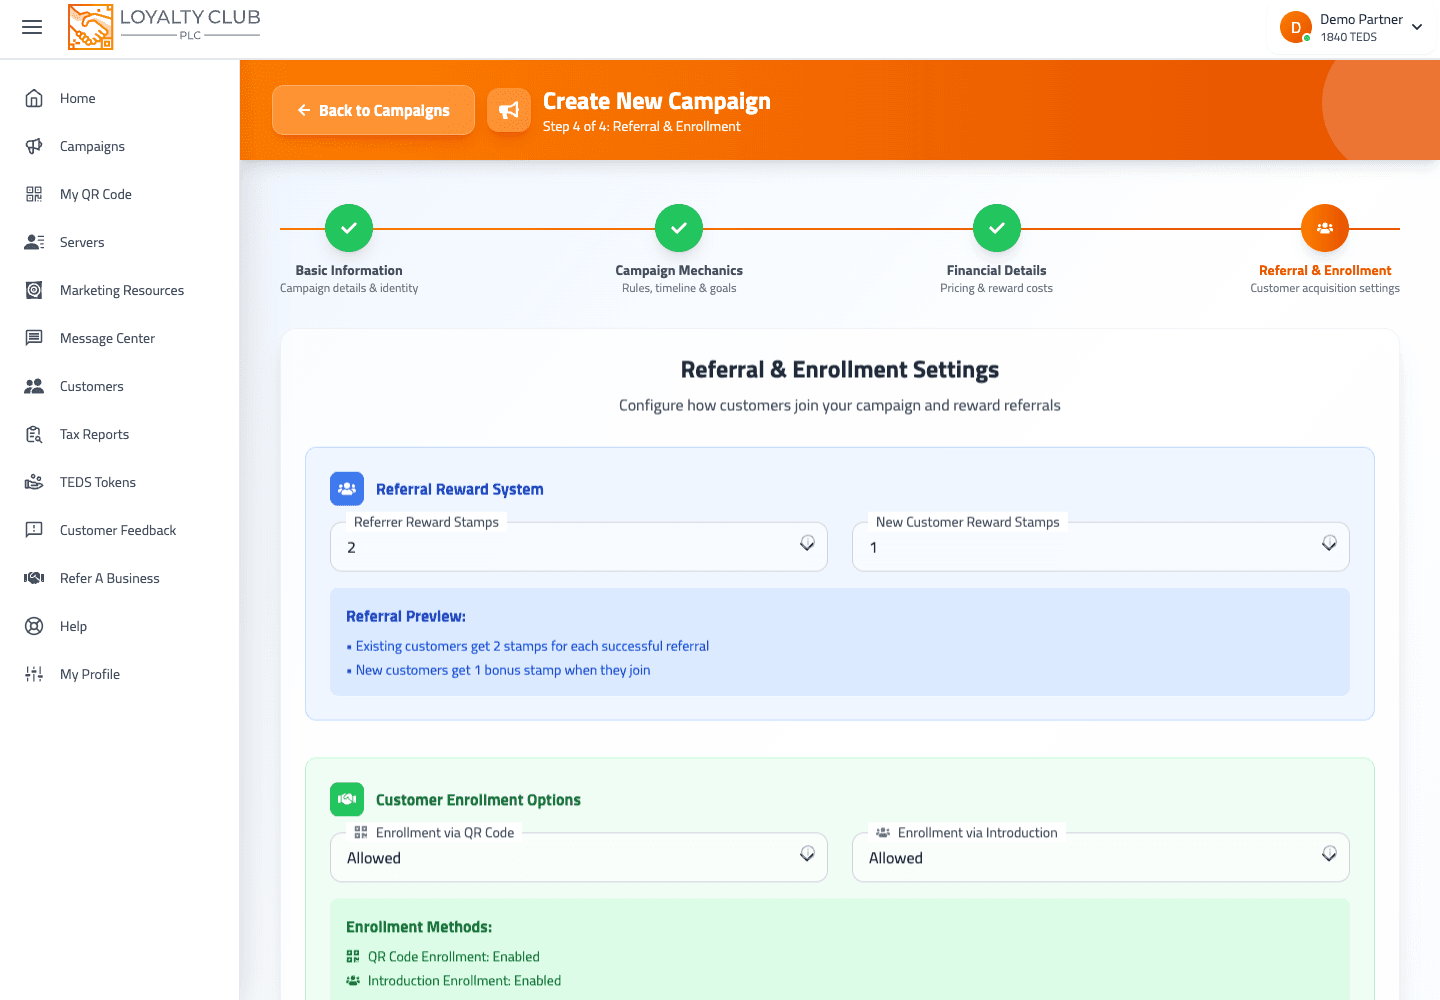Click the Customers group icon

(x=34, y=386)
